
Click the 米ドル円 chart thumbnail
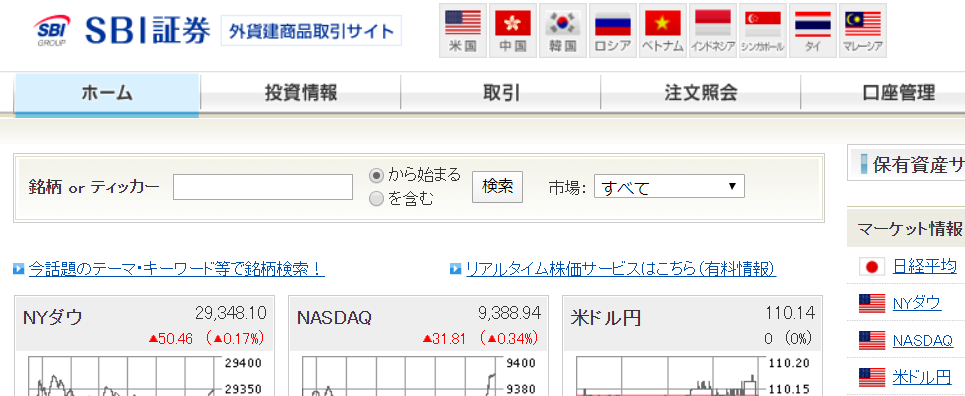point(693,374)
